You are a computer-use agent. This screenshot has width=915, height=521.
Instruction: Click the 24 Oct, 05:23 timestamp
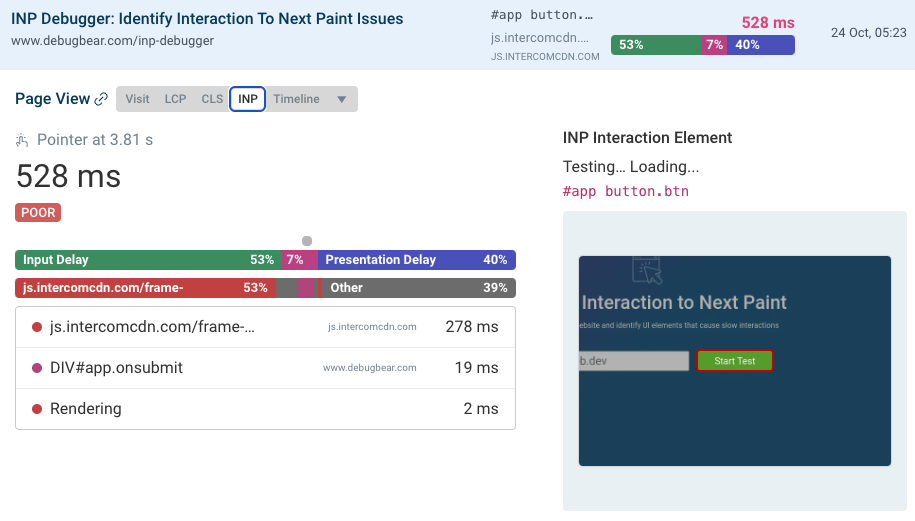[x=868, y=33]
